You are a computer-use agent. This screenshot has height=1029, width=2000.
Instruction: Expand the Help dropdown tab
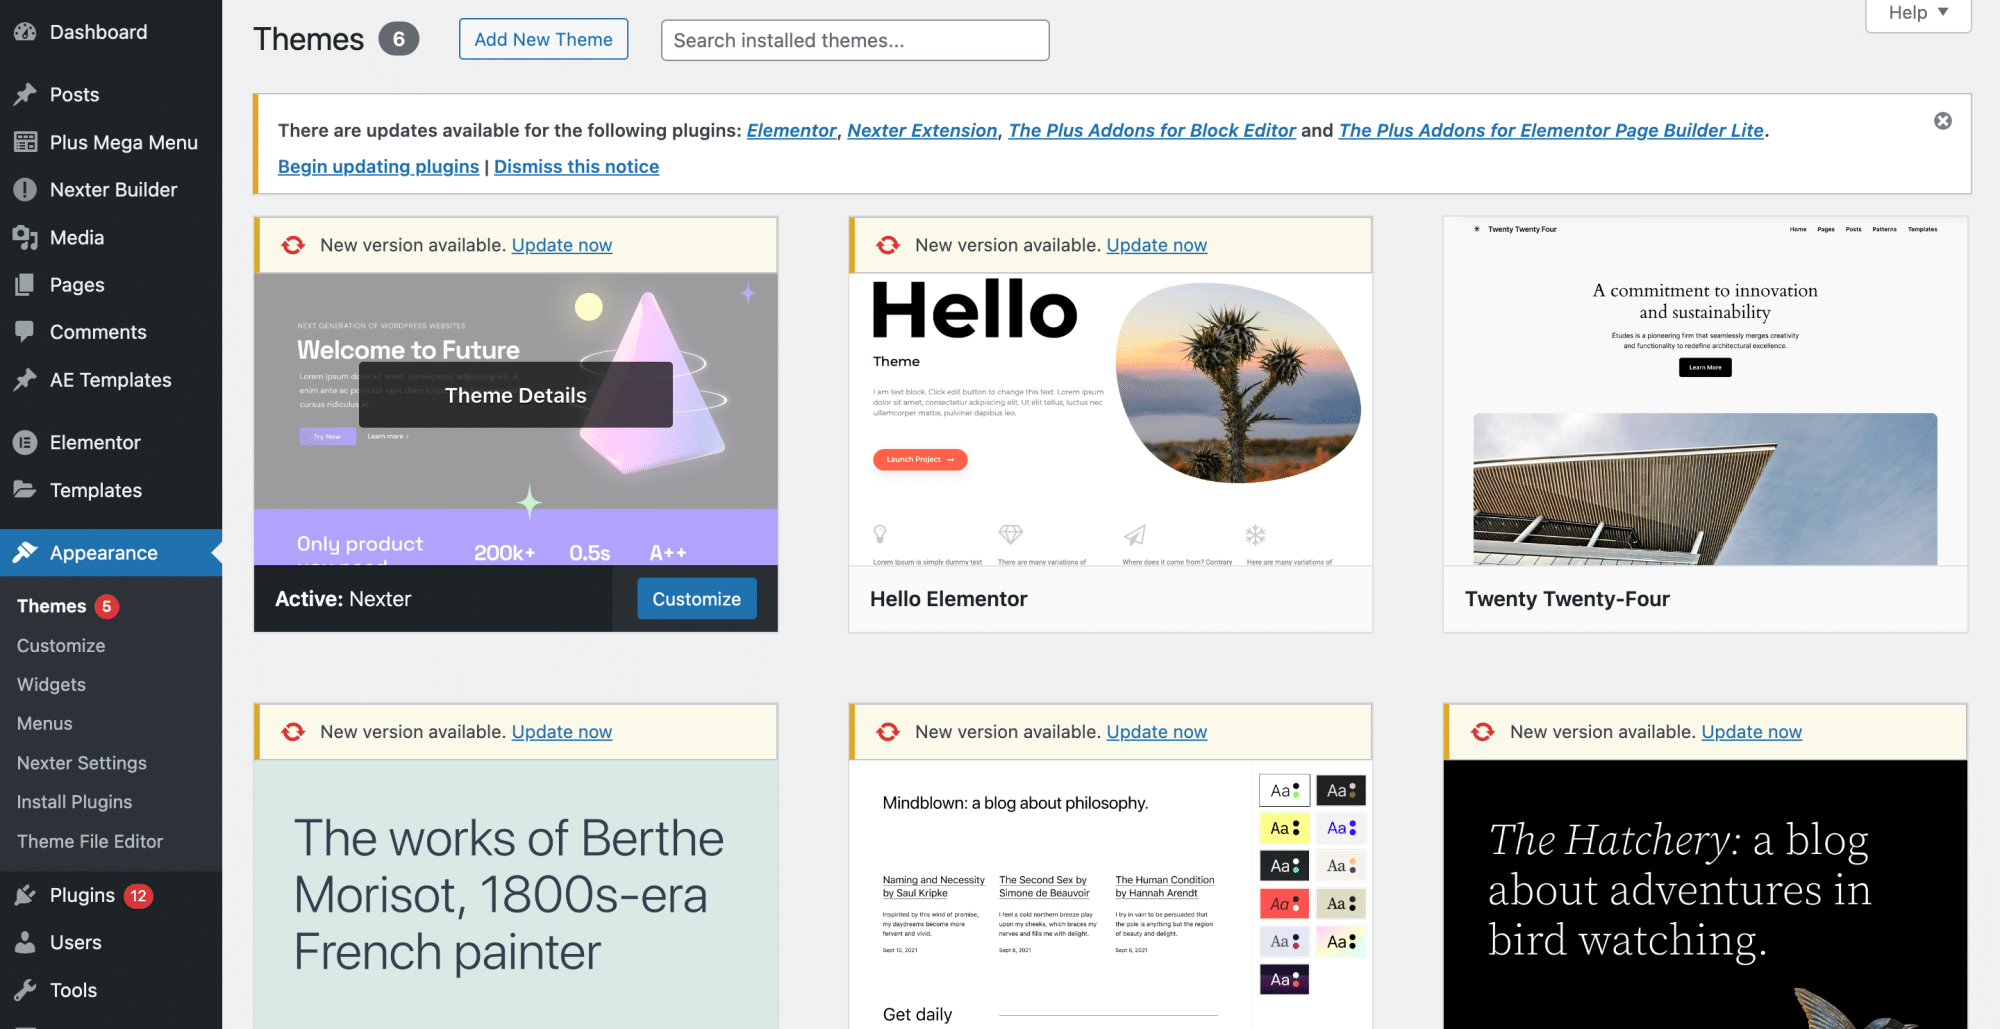[x=1918, y=13]
